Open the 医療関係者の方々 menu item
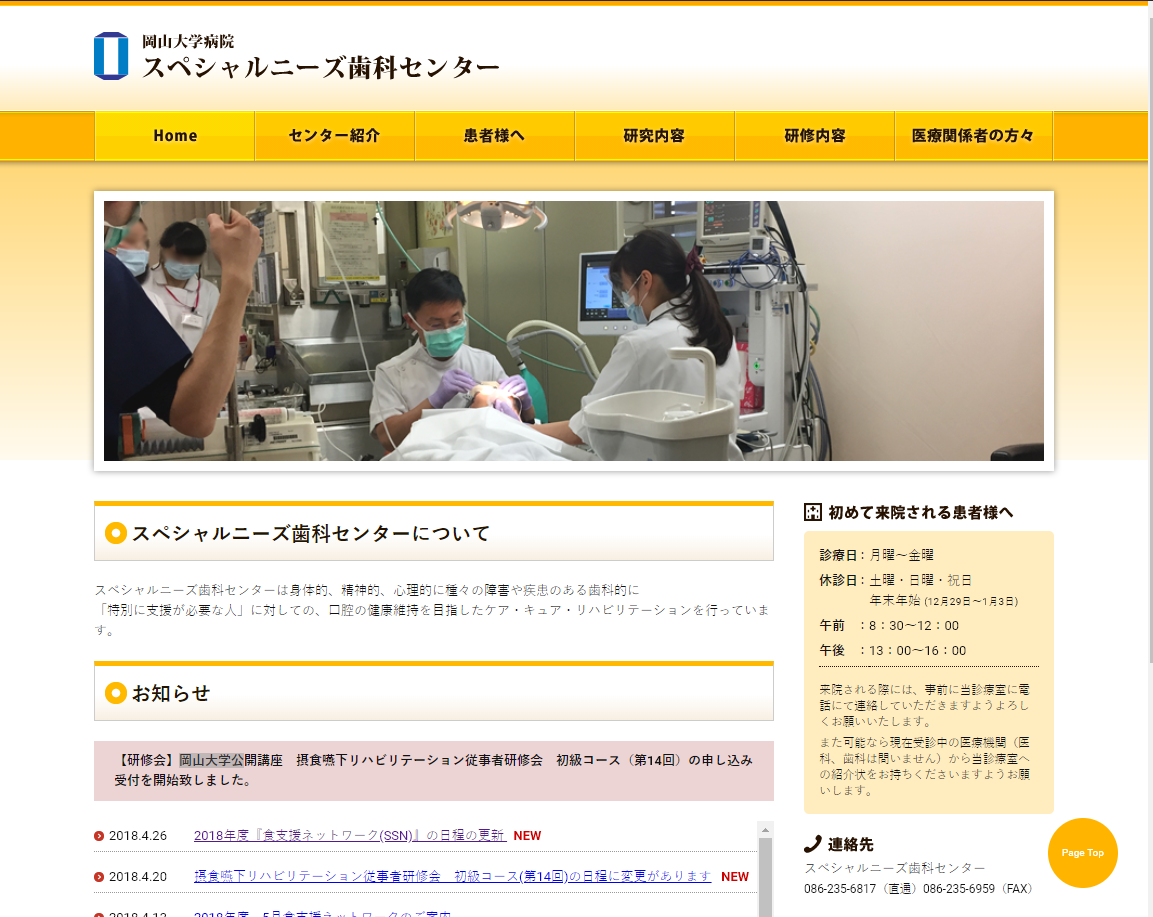1153x917 pixels. tap(974, 135)
